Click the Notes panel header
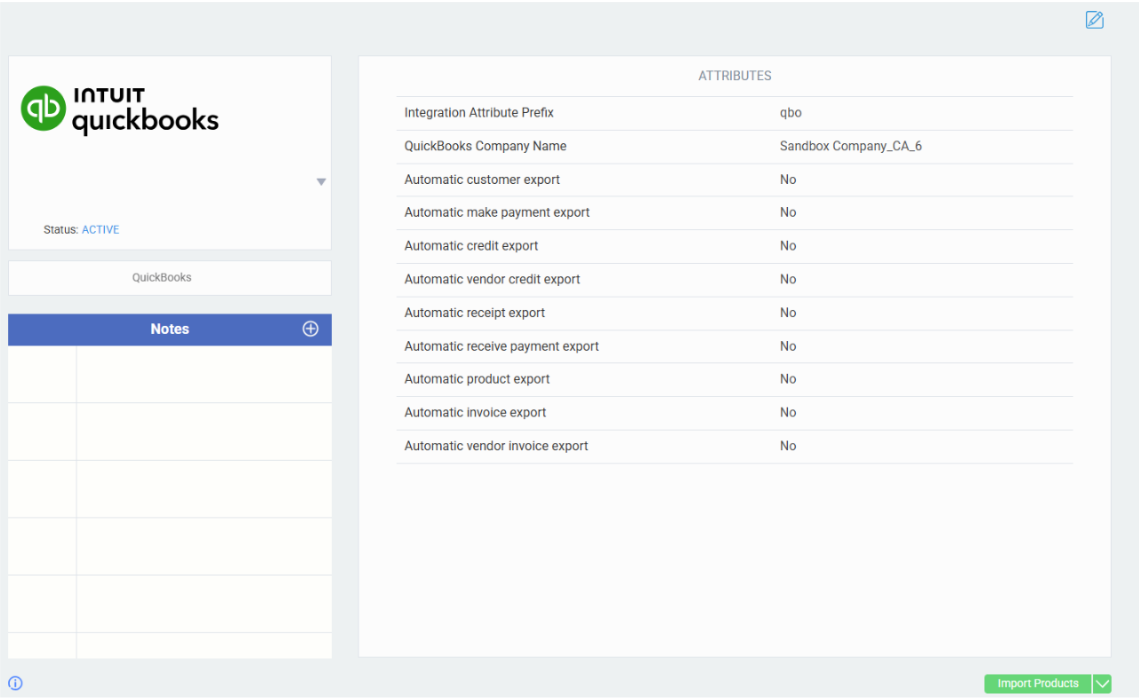 pos(169,329)
